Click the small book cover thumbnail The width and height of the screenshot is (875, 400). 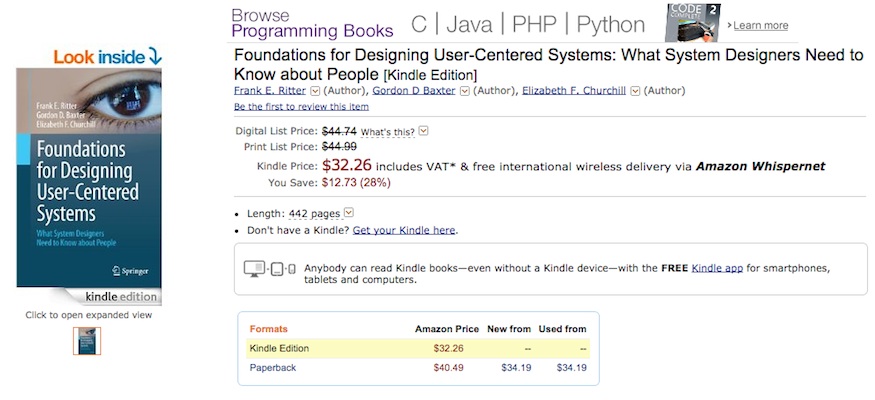87,341
